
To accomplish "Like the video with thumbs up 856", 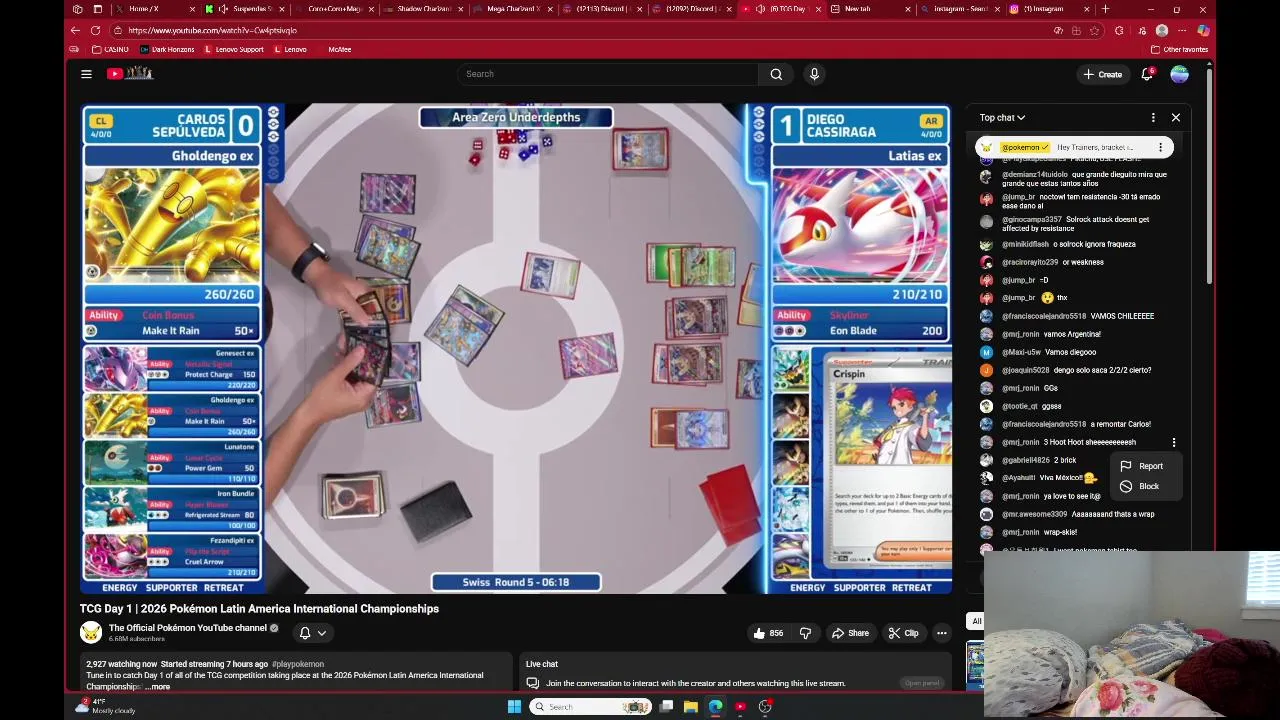I will coord(768,633).
